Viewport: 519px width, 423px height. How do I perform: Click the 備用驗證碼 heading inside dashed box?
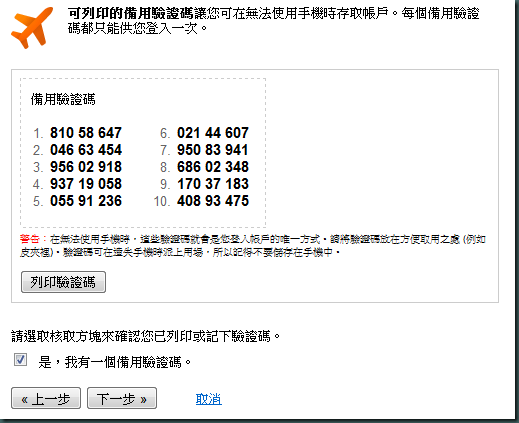pyautogui.click(x=63, y=99)
